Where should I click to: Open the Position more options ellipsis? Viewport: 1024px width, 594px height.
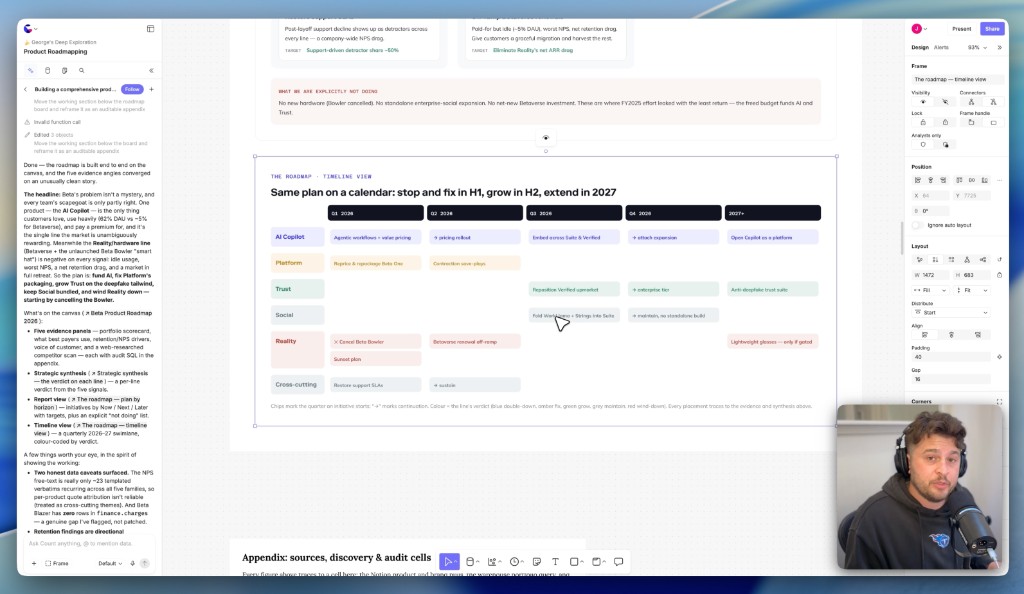(x=999, y=180)
